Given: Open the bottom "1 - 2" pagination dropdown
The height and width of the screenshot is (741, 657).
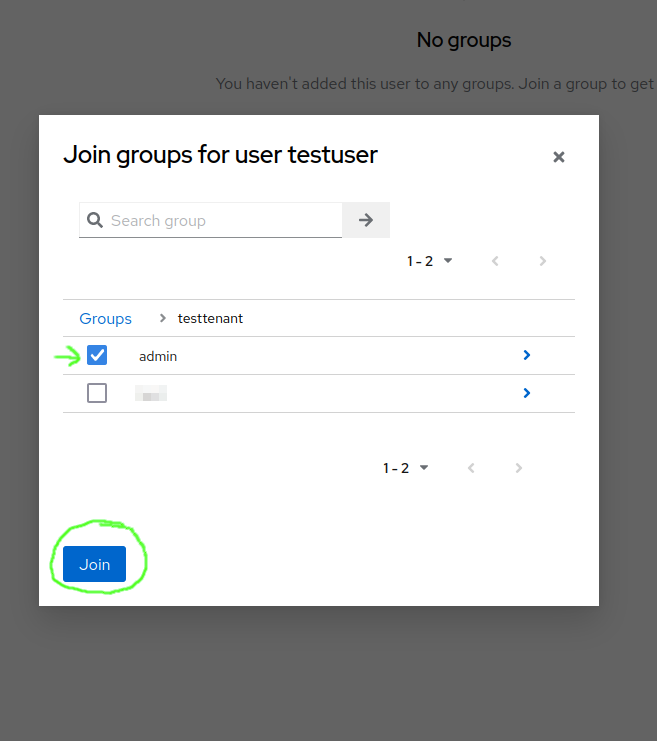Looking at the screenshot, I should coord(406,468).
